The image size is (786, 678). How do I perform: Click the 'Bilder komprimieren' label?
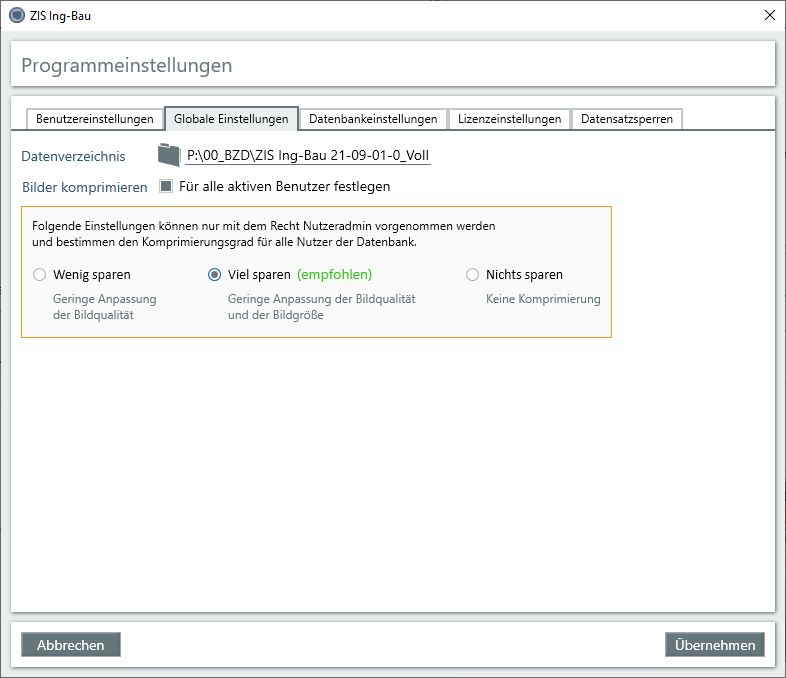85,187
